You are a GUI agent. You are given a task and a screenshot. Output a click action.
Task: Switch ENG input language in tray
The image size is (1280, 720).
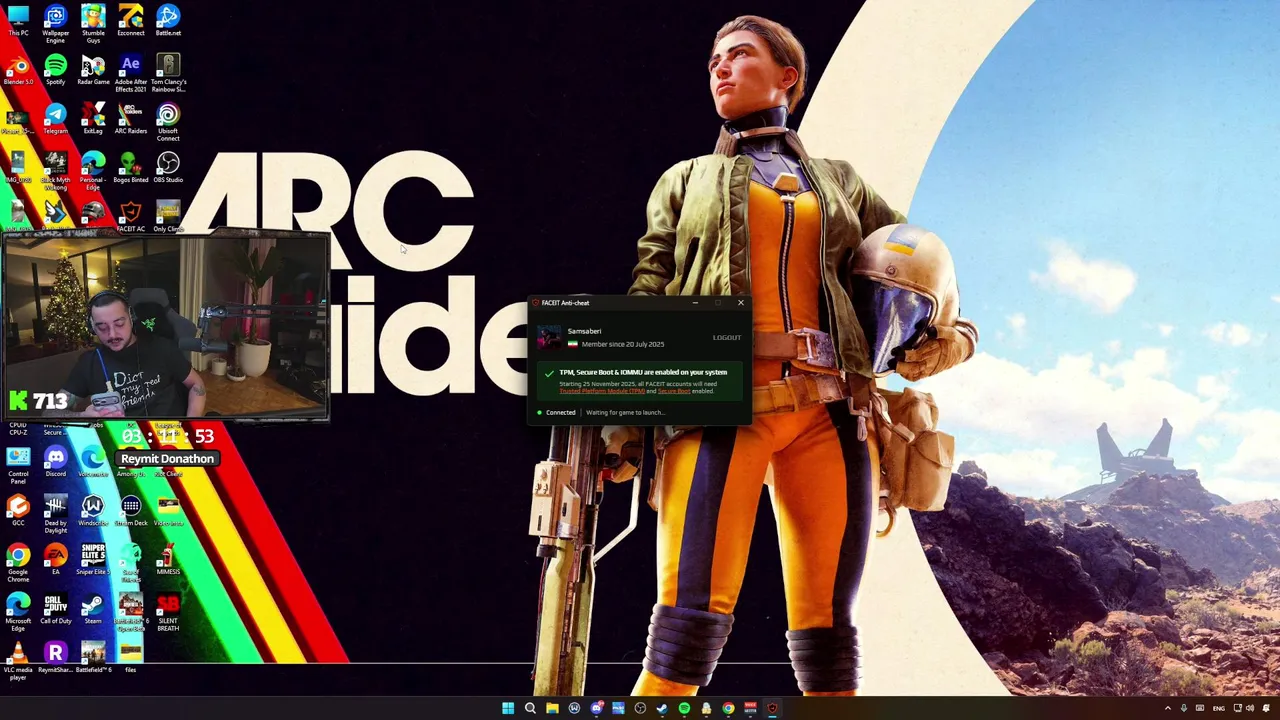pos(1218,708)
